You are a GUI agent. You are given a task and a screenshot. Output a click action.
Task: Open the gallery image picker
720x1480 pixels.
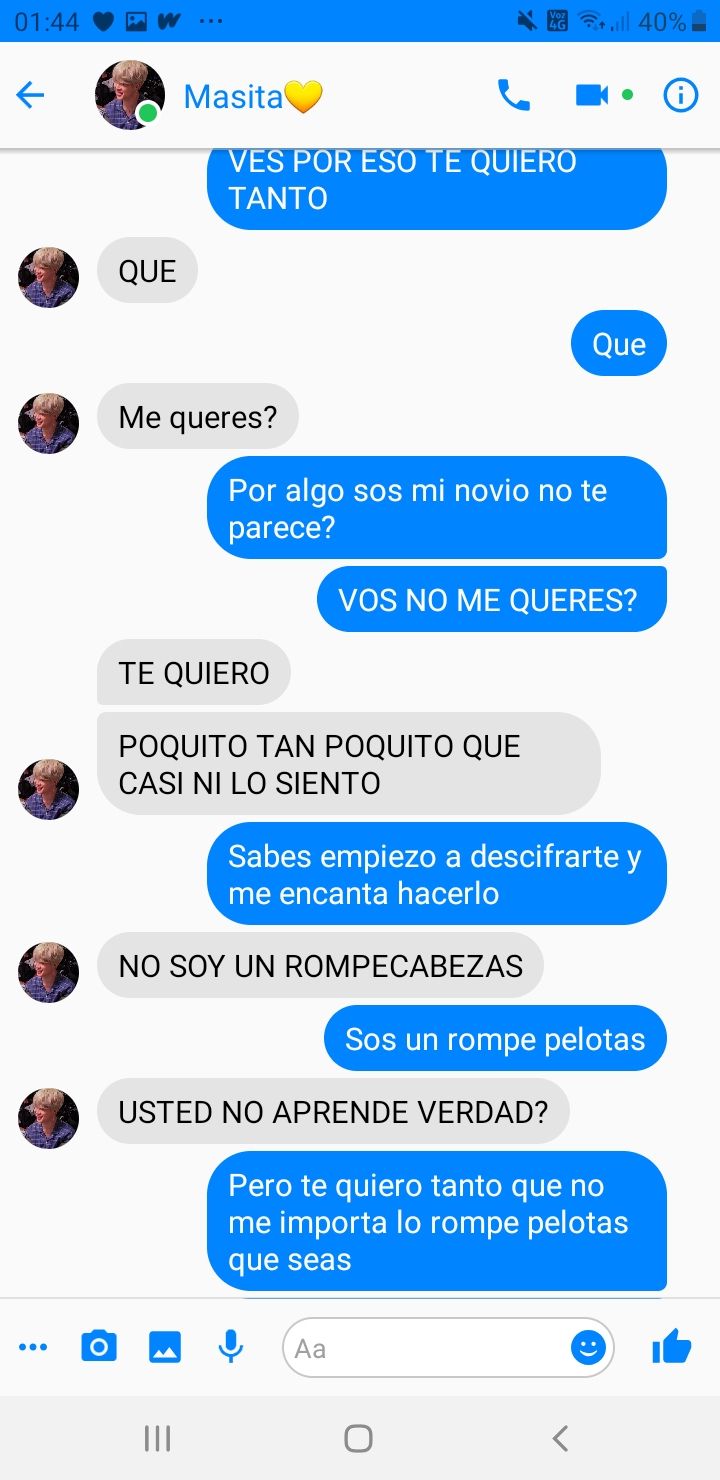tap(165, 1348)
